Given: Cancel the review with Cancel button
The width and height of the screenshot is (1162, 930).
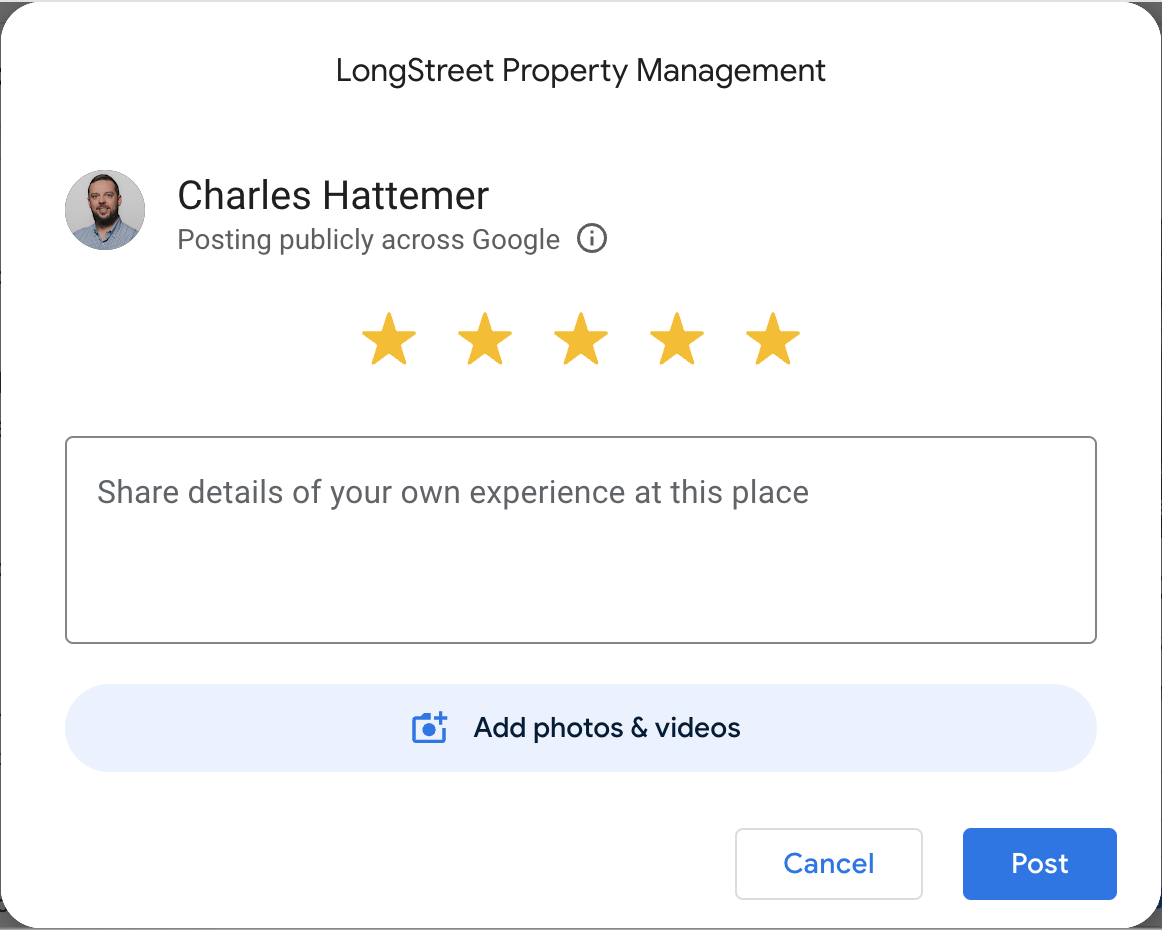Looking at the screenshot, I should tap(828, 863).
